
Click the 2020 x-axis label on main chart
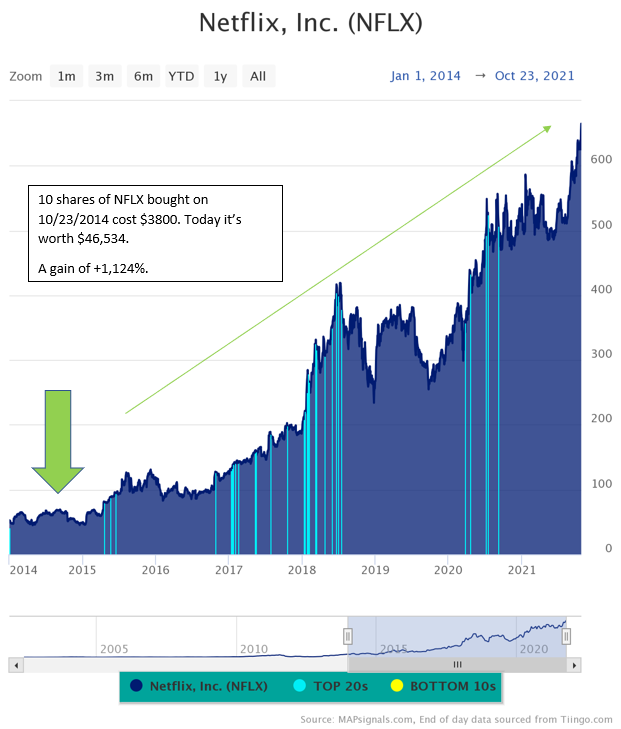[448, 570]
